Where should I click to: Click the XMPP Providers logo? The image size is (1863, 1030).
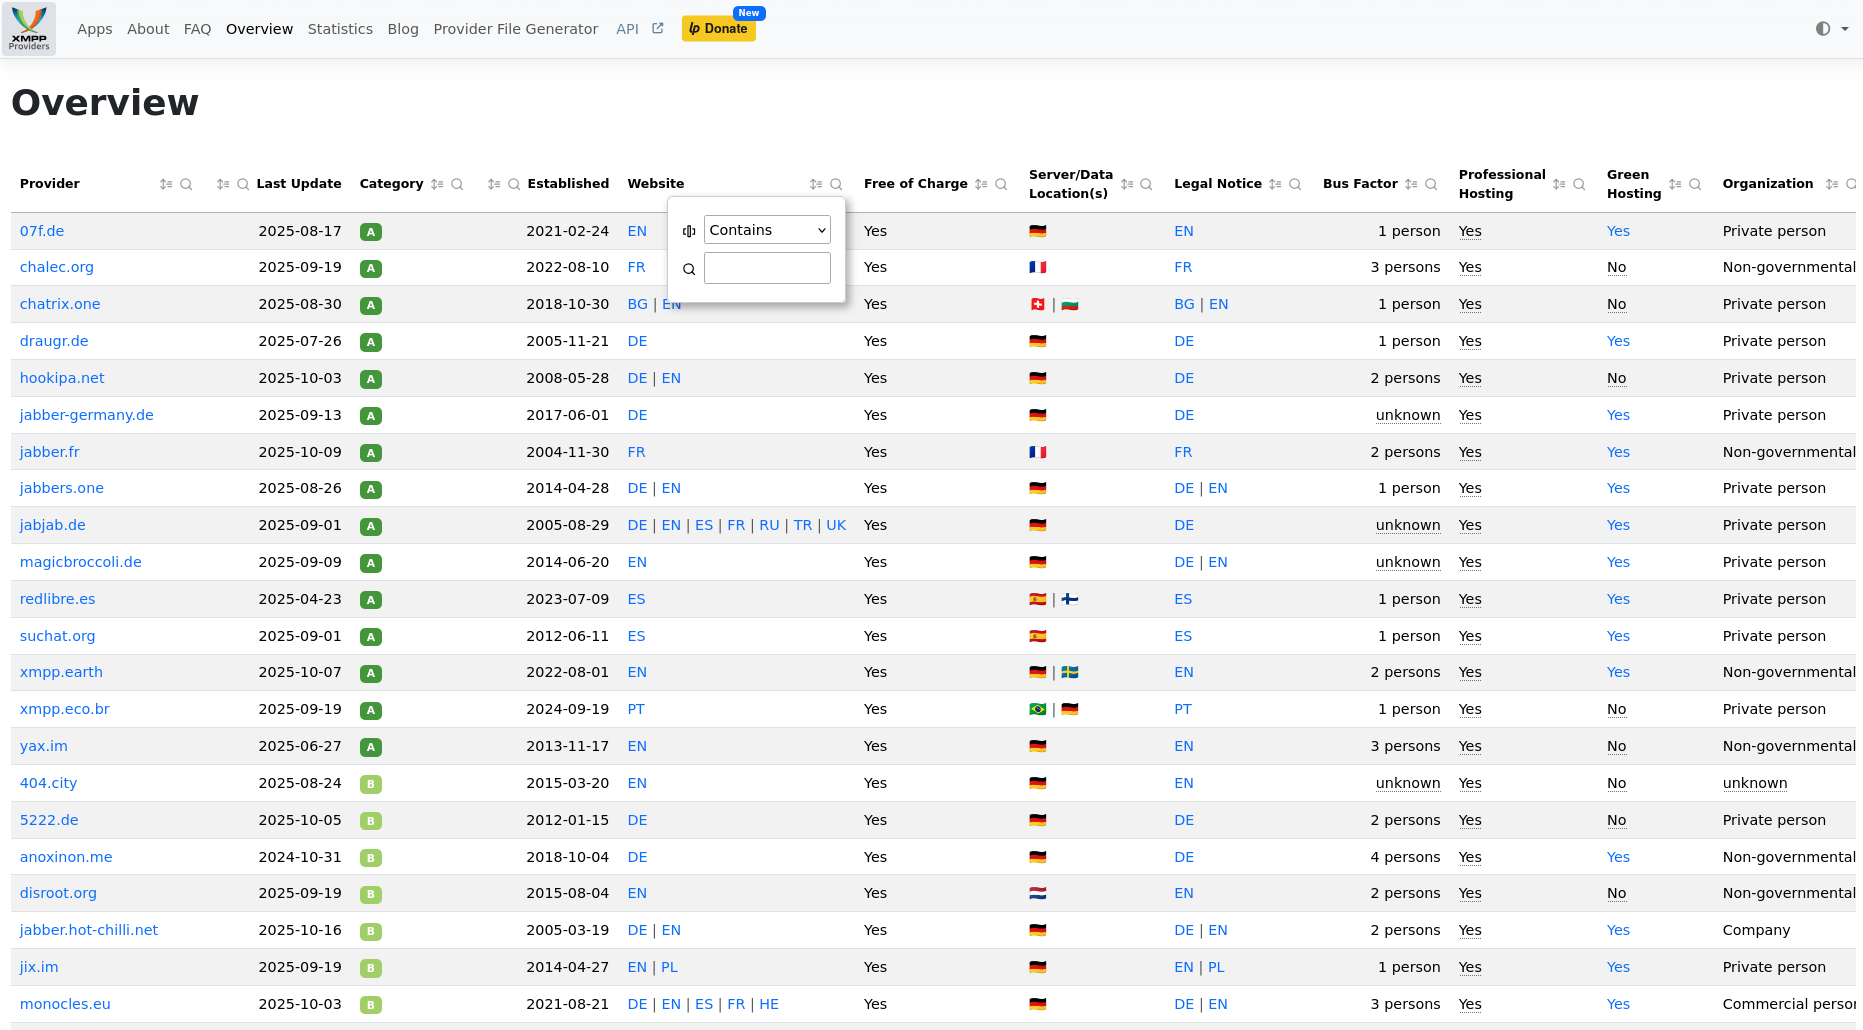29,28
